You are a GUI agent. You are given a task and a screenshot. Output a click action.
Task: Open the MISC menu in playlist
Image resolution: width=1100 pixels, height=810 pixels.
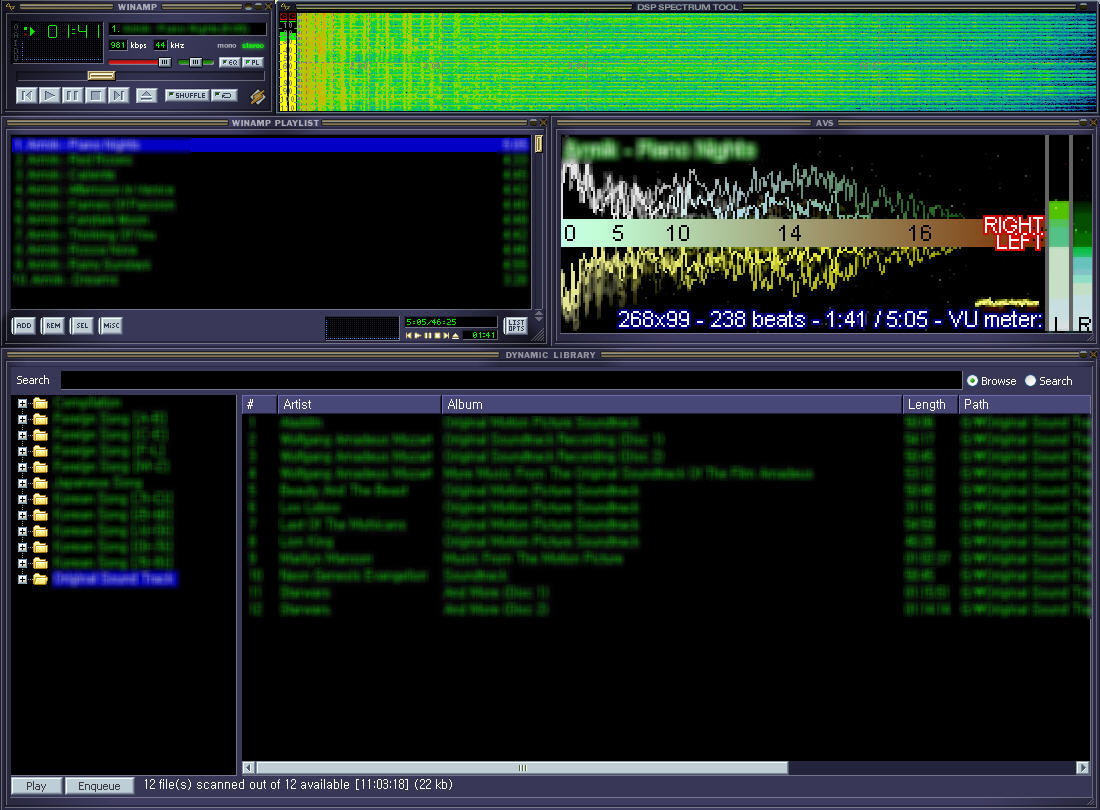(x=112, y=325)
